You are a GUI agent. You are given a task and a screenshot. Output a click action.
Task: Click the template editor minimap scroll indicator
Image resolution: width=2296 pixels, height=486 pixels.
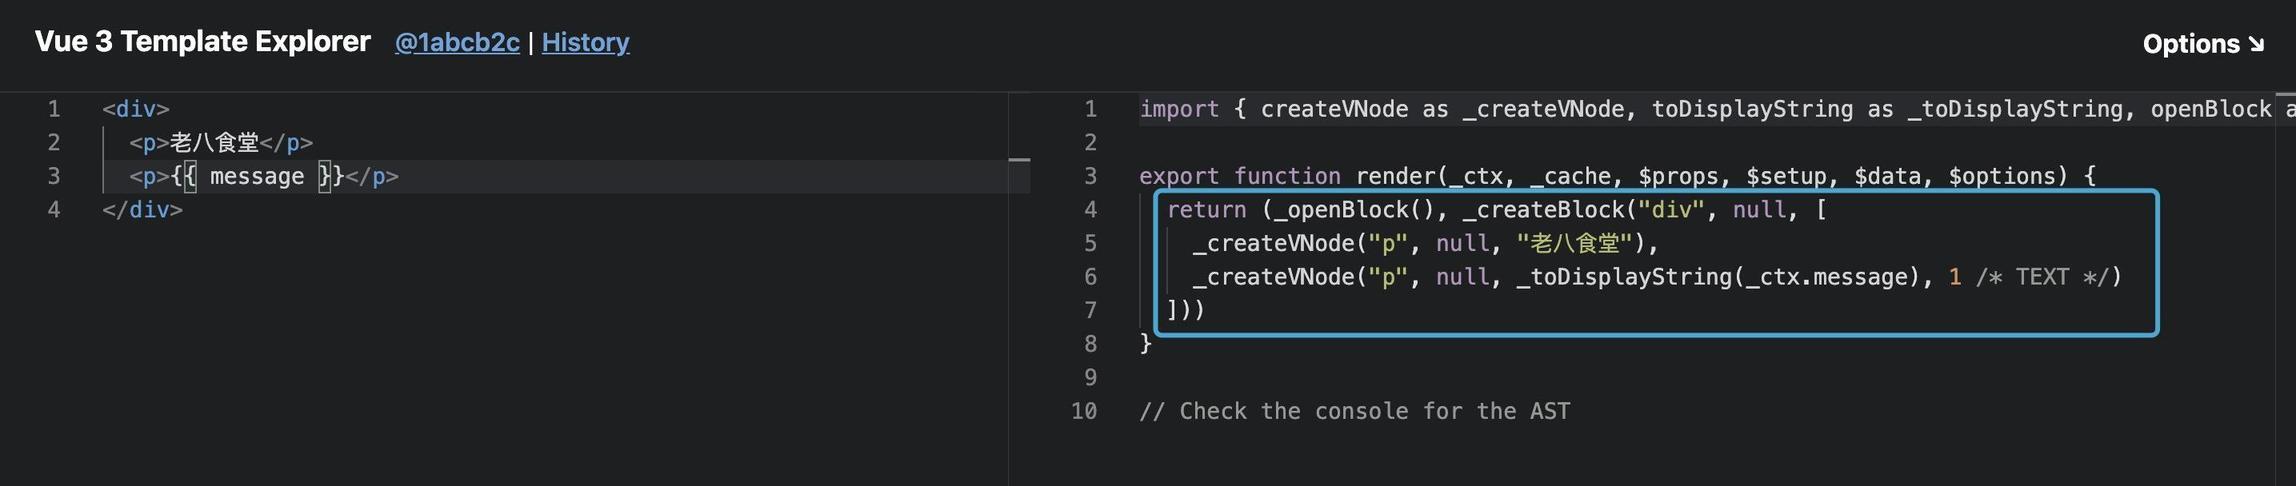pos(1019,160)
